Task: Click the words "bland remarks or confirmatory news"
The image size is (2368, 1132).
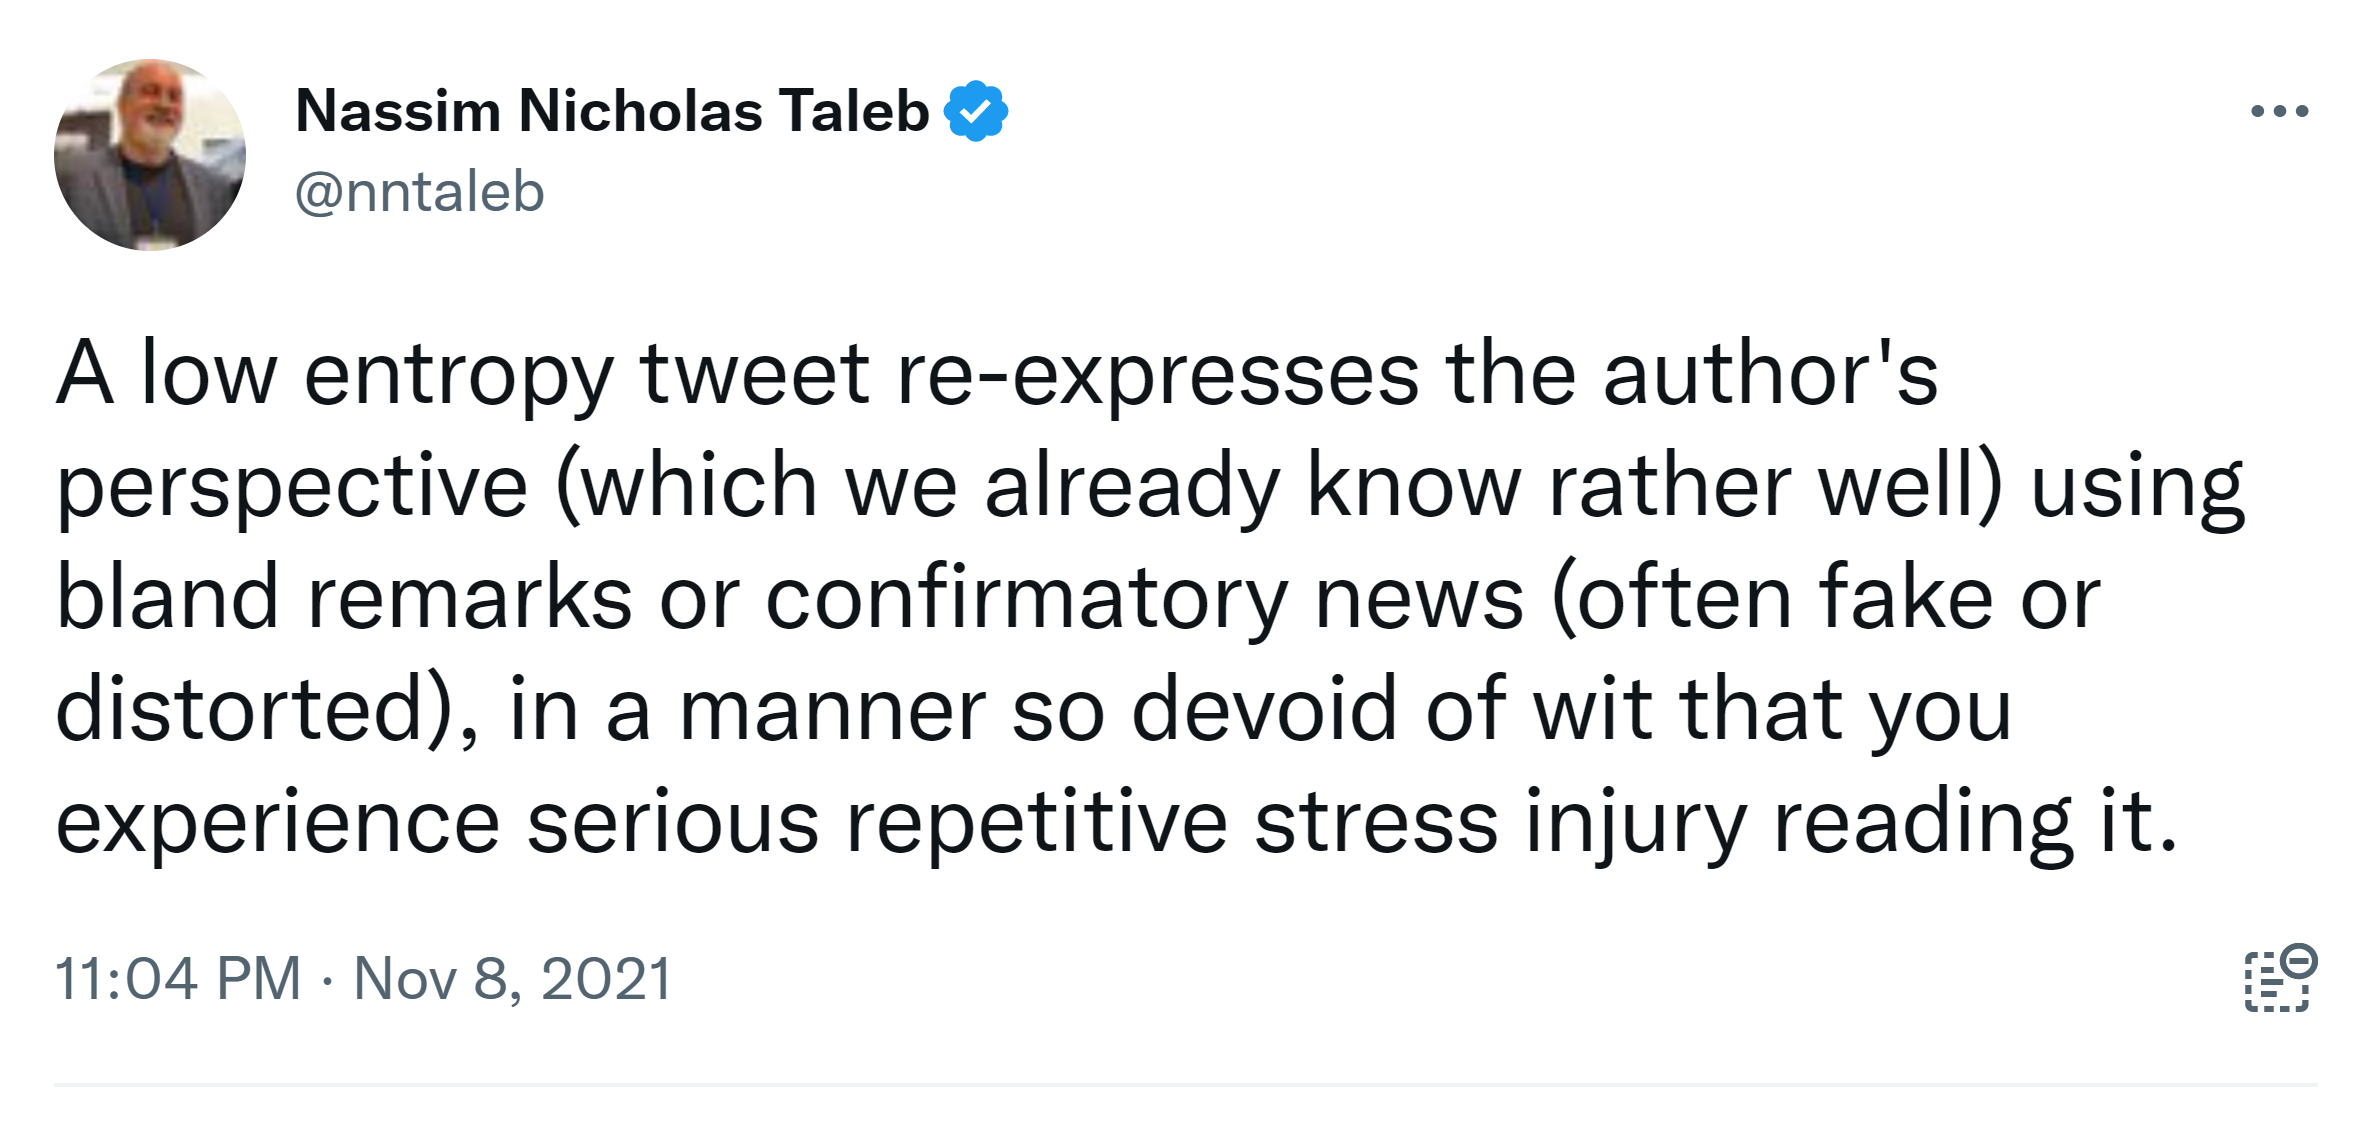Action: click(790, 598)
